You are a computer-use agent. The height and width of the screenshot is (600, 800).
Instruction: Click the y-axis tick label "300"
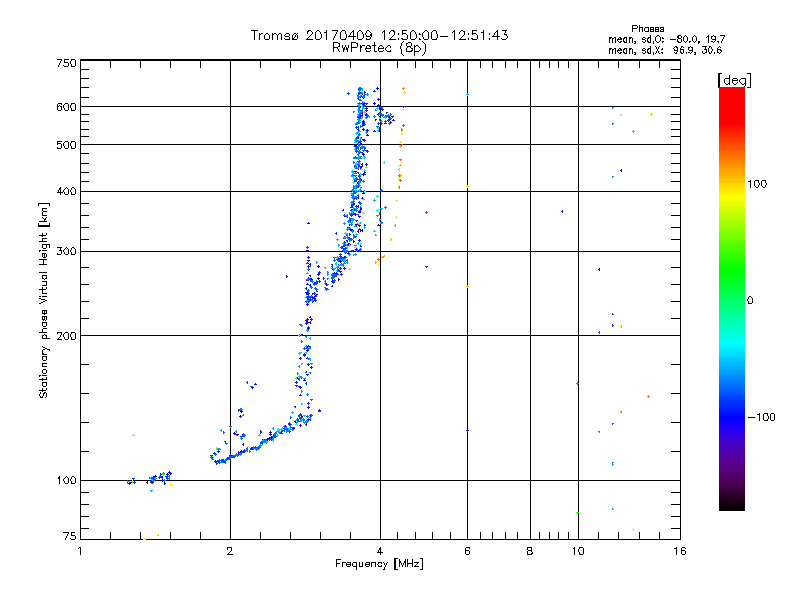(x=66, y=251)
